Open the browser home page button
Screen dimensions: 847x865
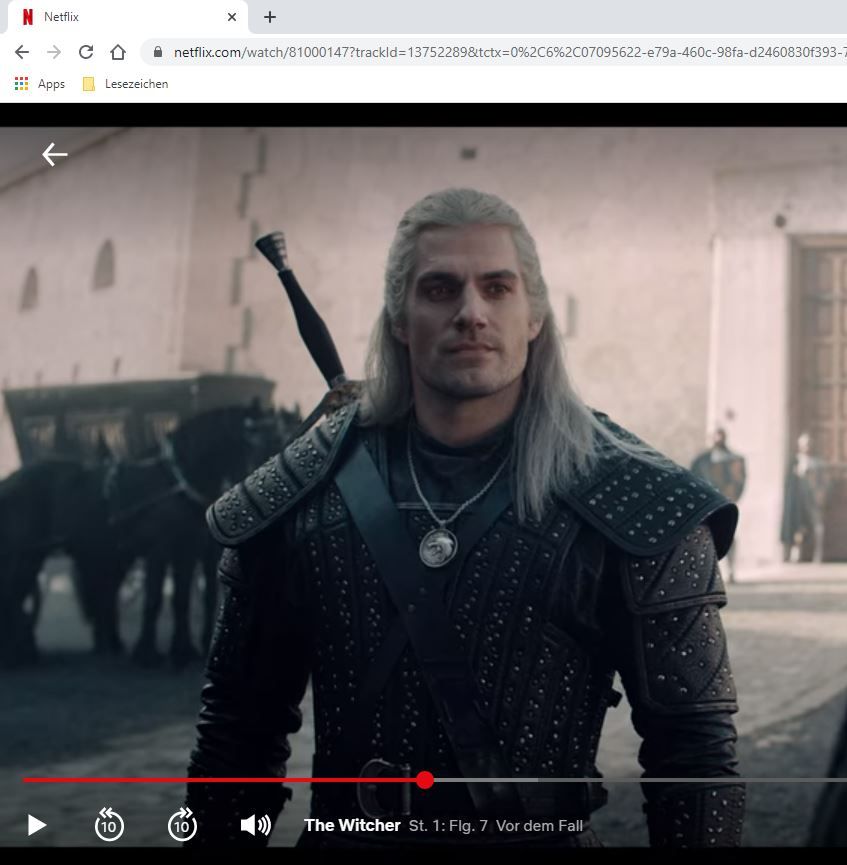(x=118, y=52)
